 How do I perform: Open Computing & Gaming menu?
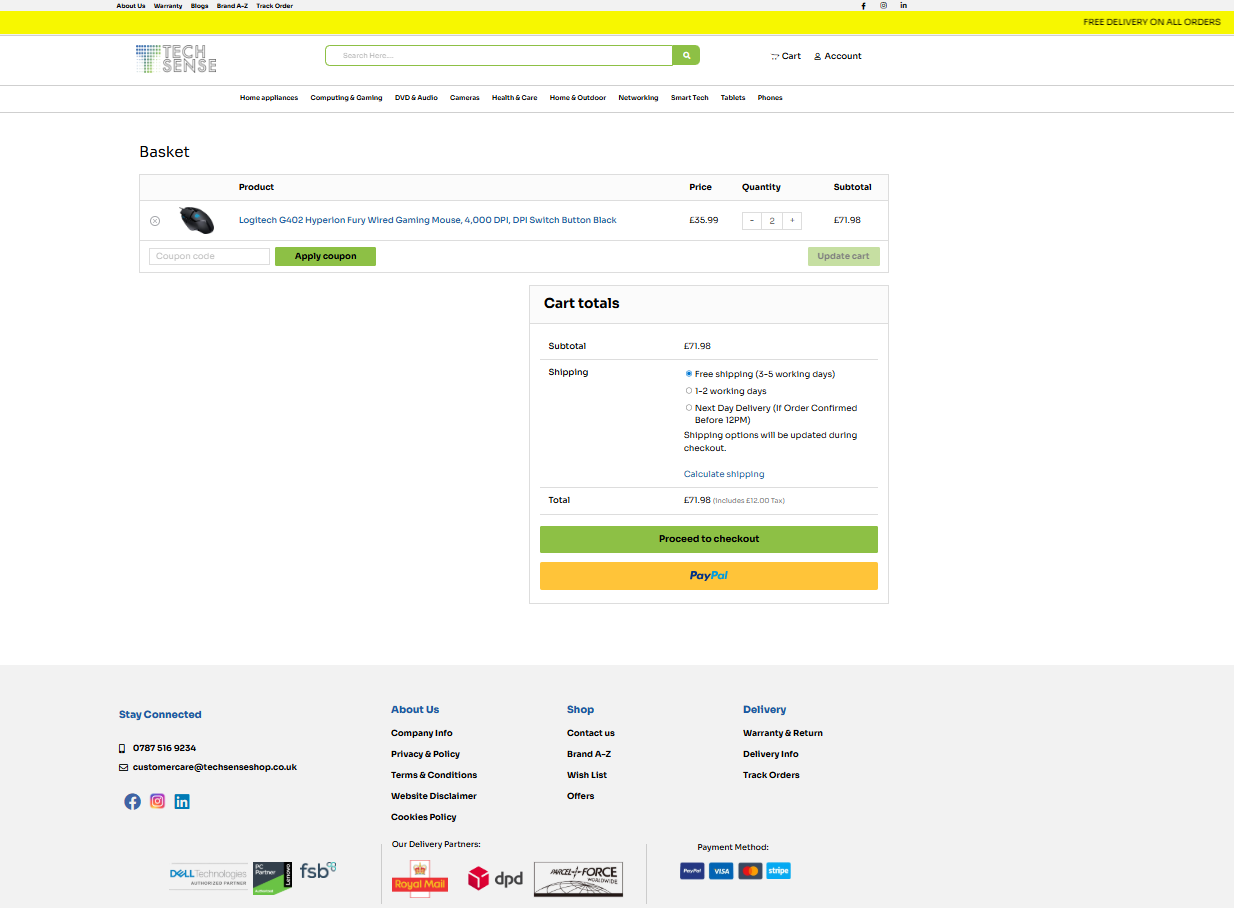[x=346, y=98]
